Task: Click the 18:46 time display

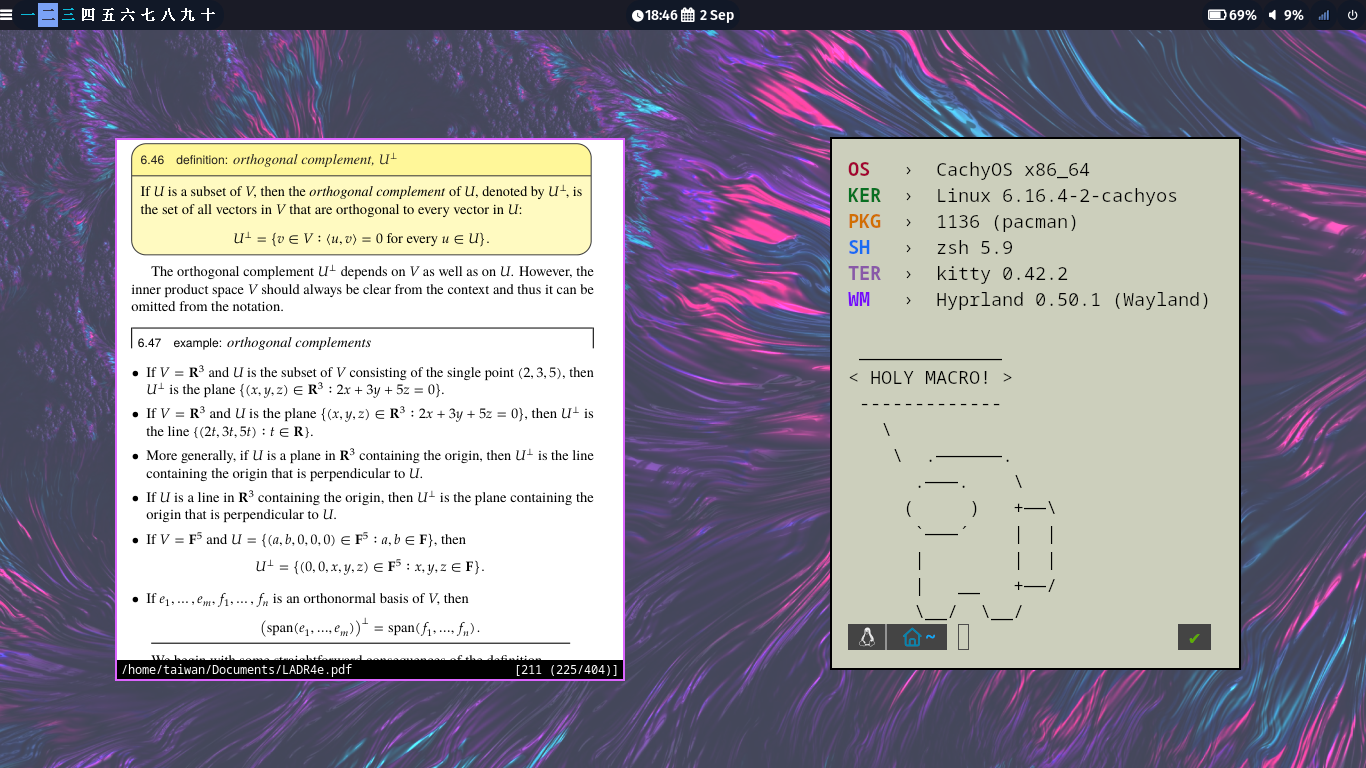Action: [x=661, y=15]
